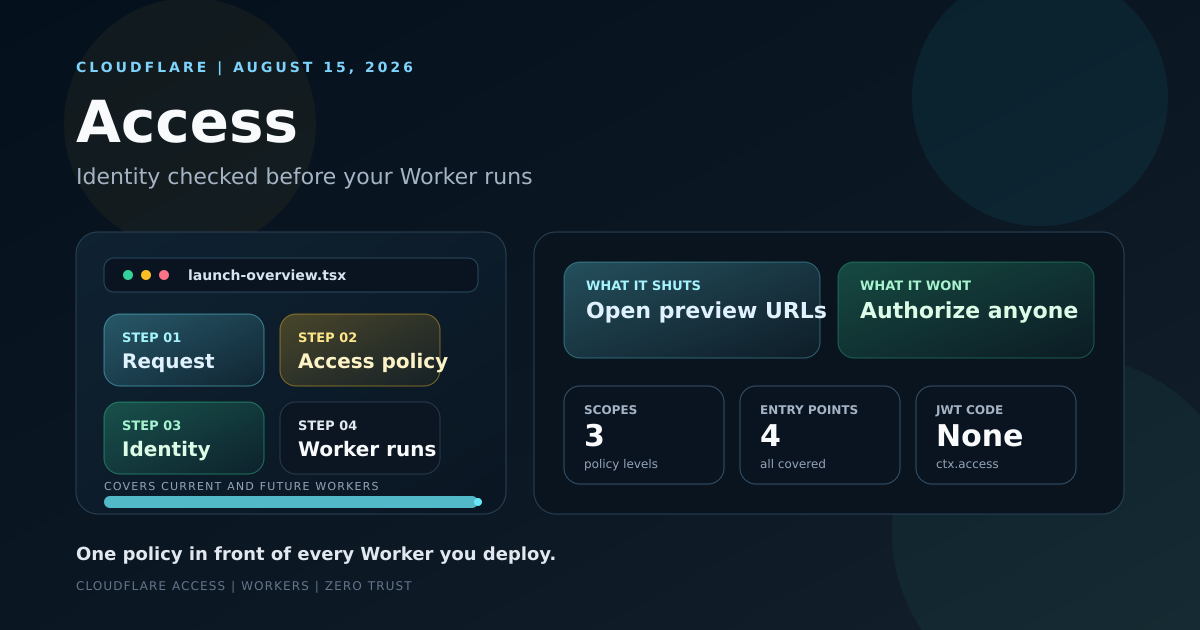Click the footer Cloudflare Access | Workers | Zero Trust
Image resolution: width=1200 pixels, height=630 pixels.
pos(244,586)
